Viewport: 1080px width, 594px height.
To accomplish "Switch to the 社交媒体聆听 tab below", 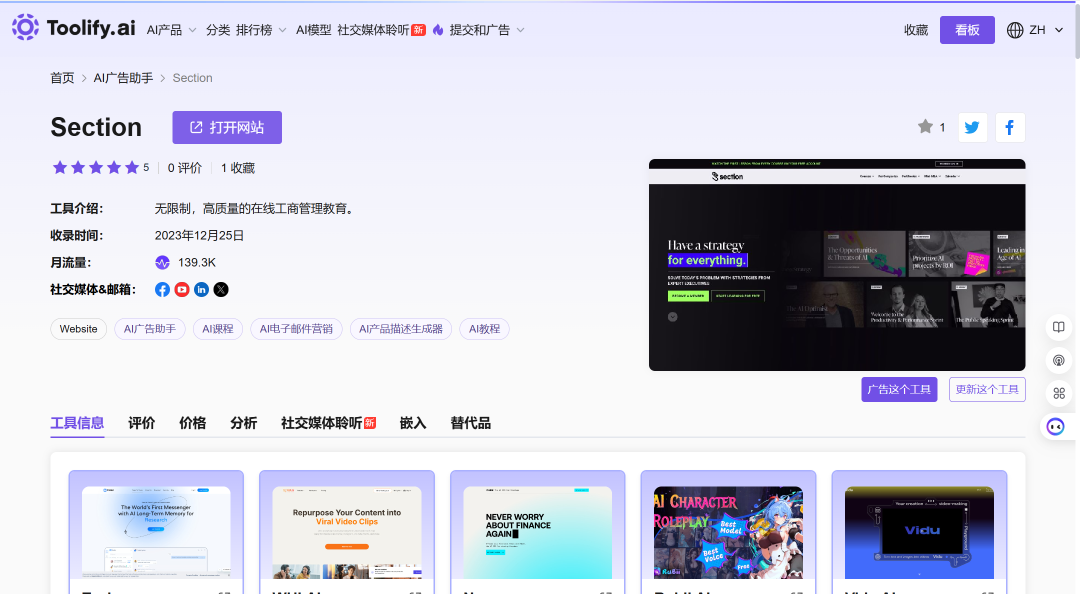I will pos(328,423).
